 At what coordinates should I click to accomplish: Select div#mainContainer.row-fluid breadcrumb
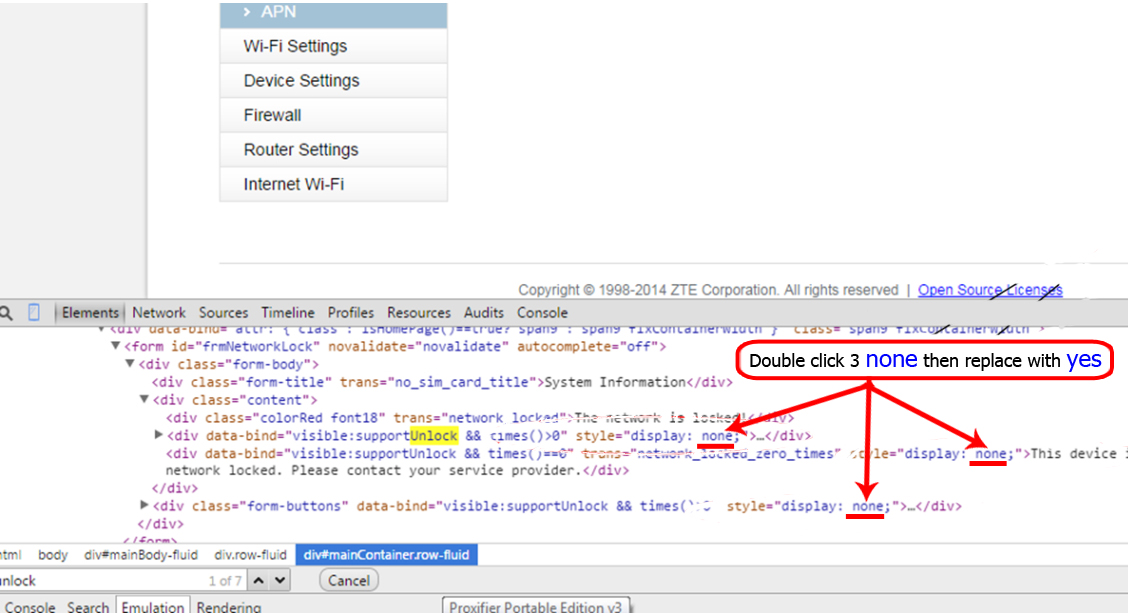386,555
